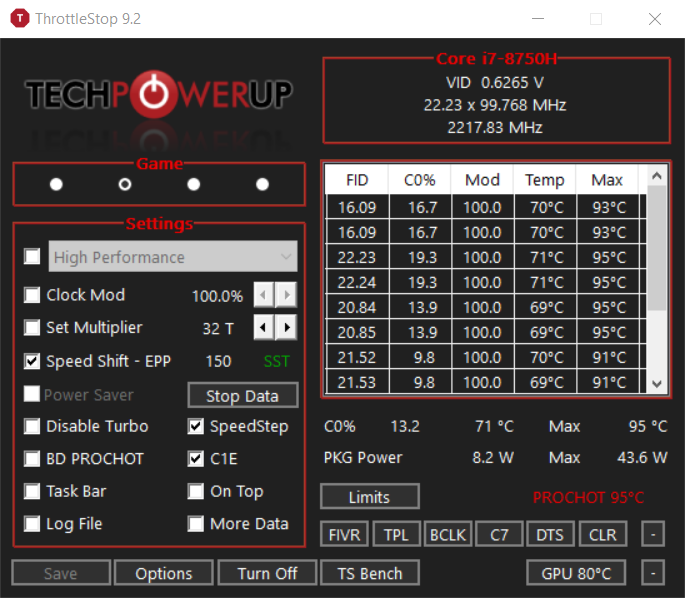The height and width of the screenshot is (598, 685).
Task: Open the High Performance dropdown
Action: click(173, 256)
